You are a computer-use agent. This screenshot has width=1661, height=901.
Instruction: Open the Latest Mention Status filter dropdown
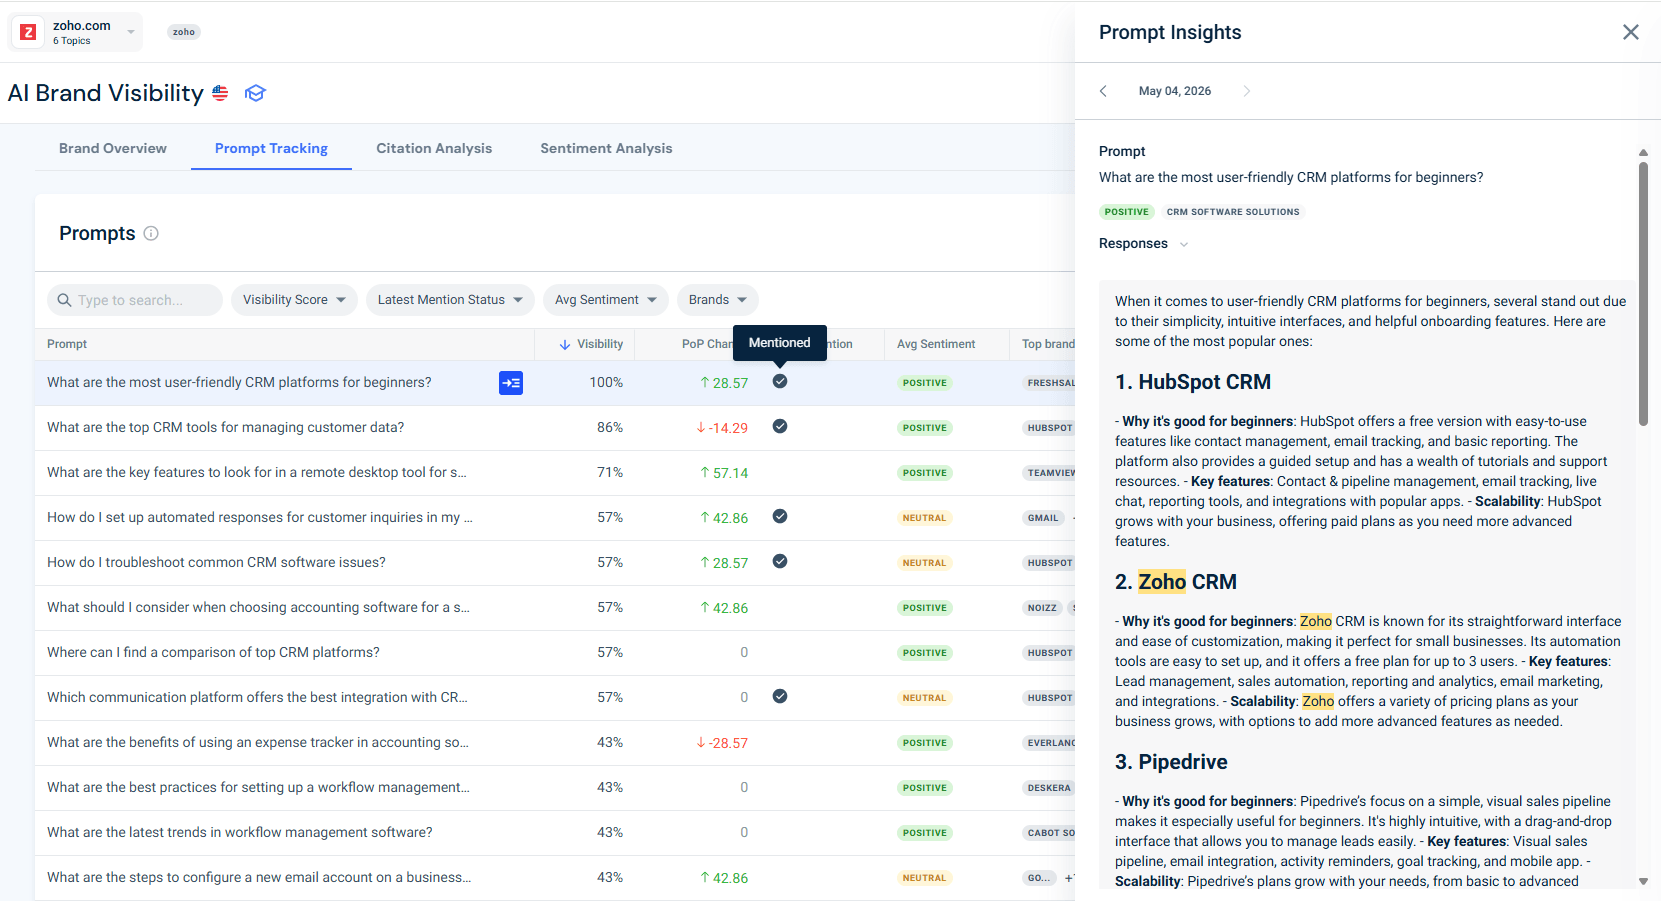click(450, 300)
